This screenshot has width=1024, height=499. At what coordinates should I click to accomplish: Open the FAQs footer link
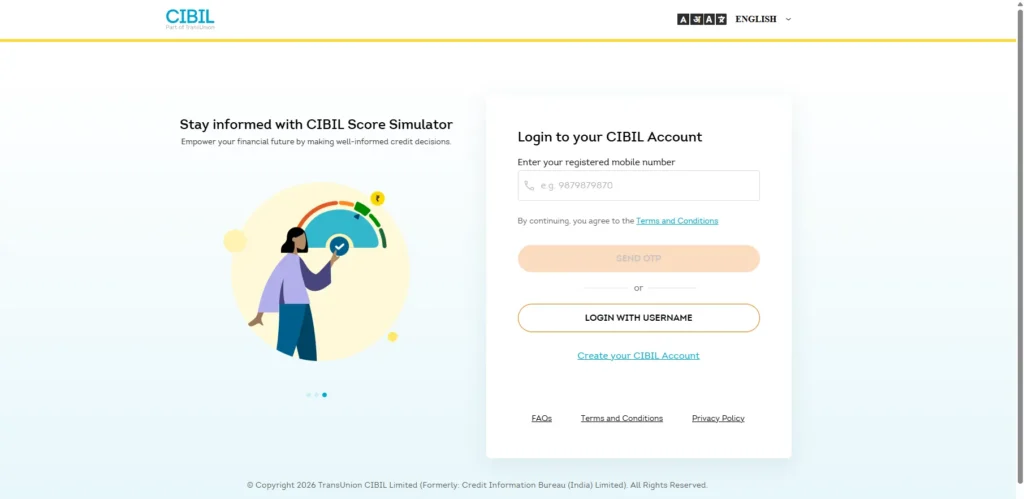[x=541, y=418]
